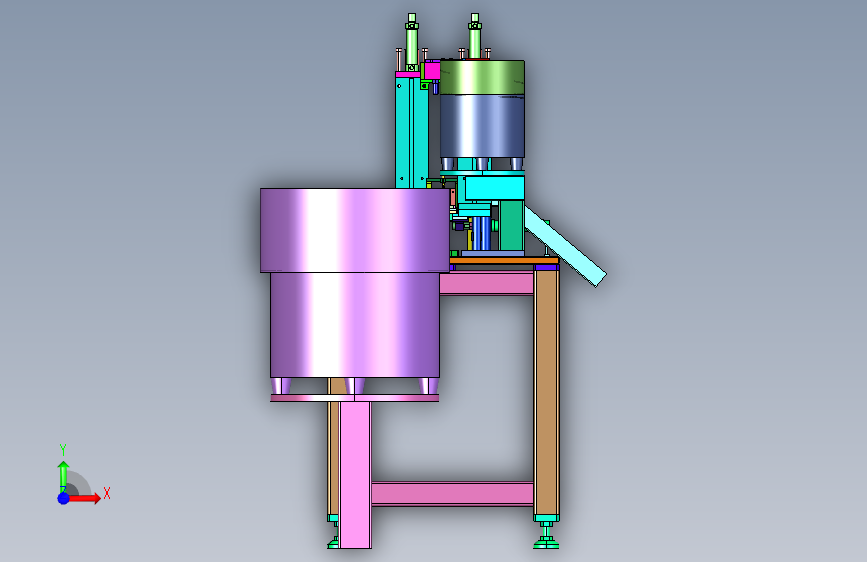This screenshot has width=867, height=562.
Task: Select the lower pink horizontal crossbar
Action: (452, 494)
